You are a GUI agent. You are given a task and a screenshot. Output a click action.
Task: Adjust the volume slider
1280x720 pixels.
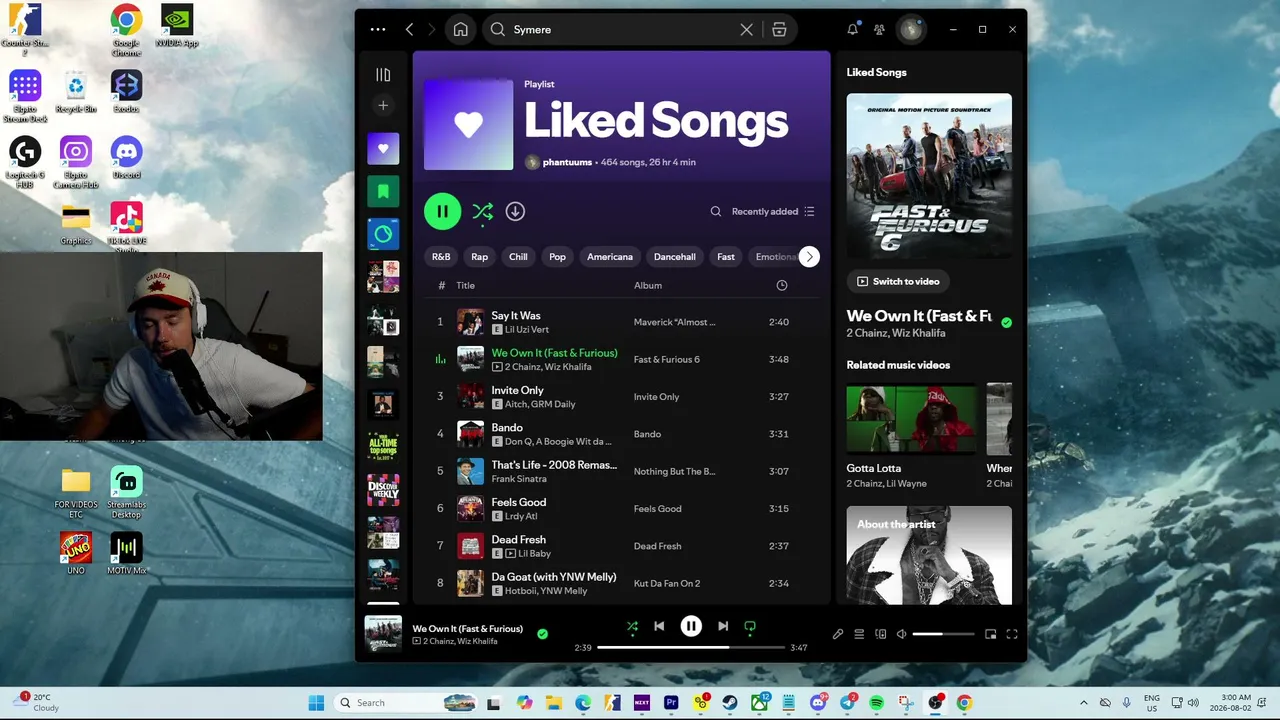tap(943, 634)
